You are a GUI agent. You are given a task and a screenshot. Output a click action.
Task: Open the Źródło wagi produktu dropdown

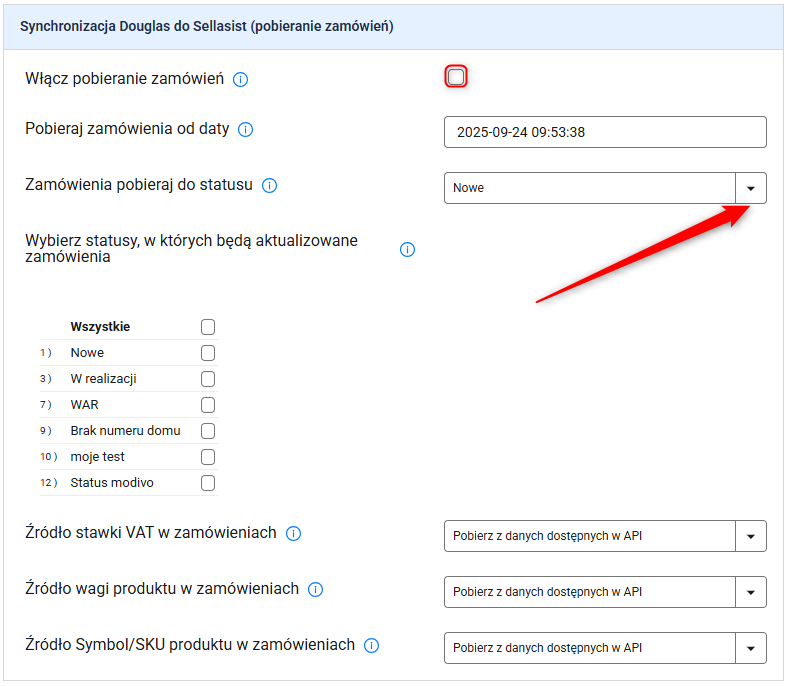point(751,592)
